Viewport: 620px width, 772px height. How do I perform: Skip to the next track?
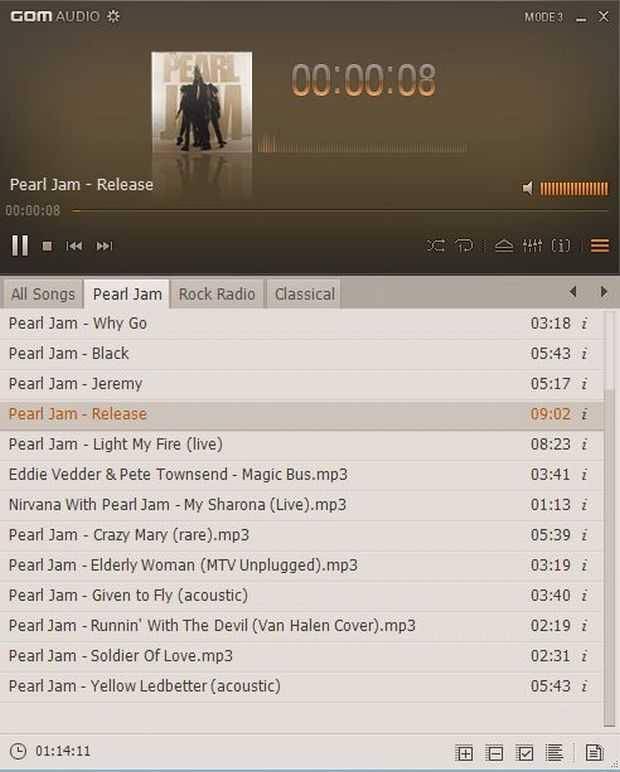(x=104, y=246)
